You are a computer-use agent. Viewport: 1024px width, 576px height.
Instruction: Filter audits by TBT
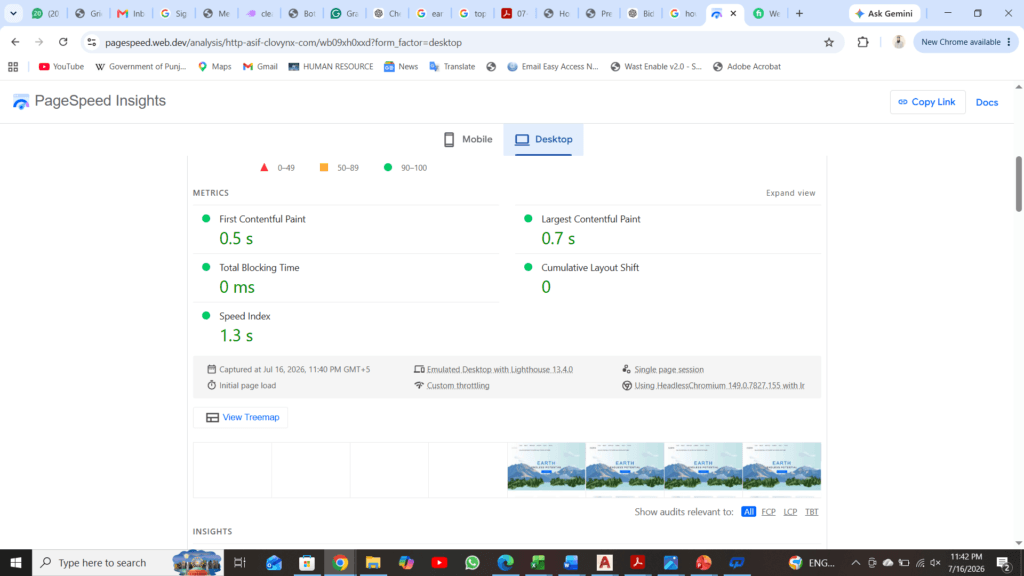point(811,511)
